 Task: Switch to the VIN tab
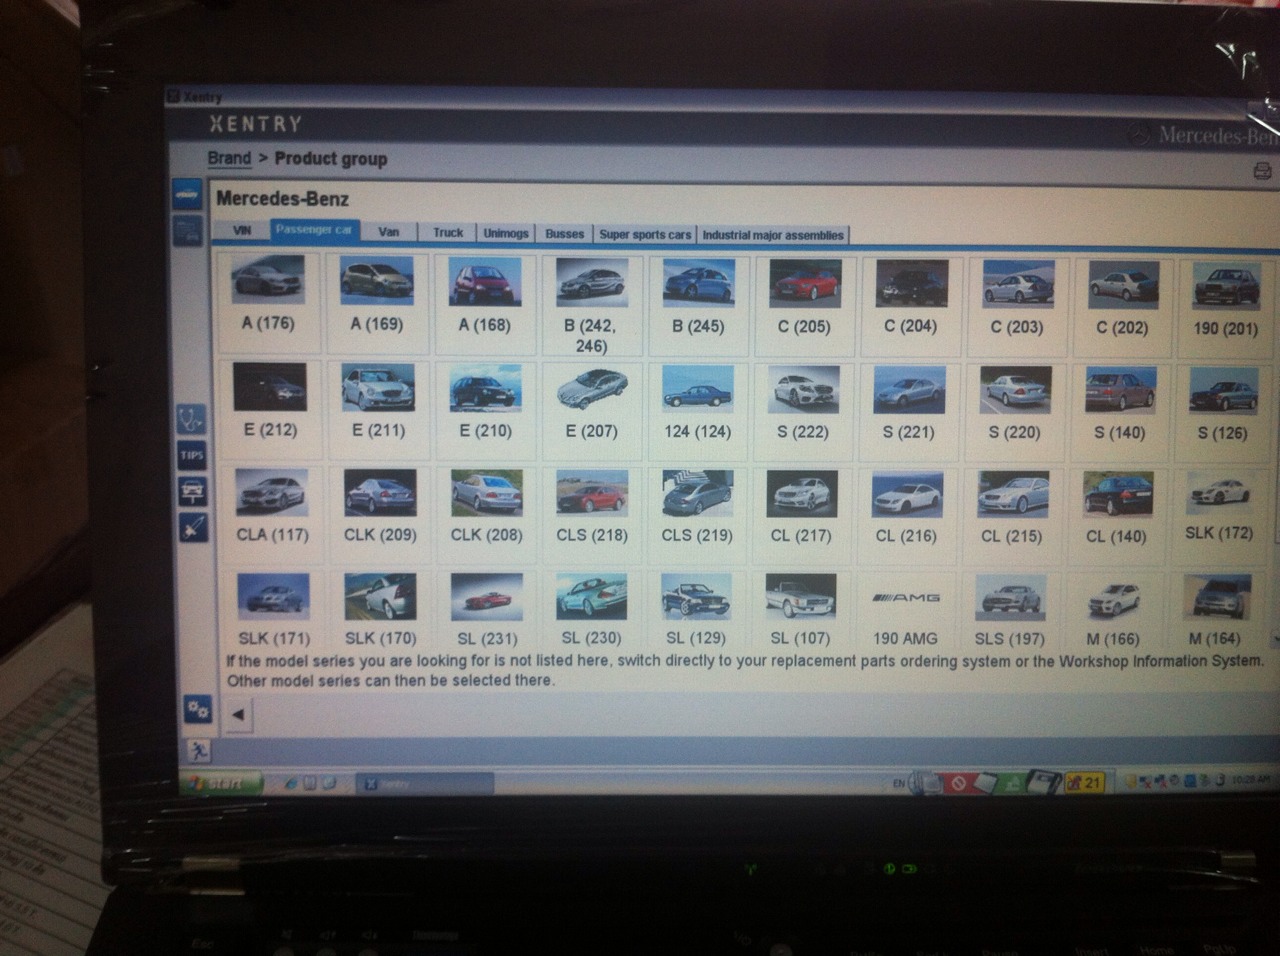pos(242,230)
